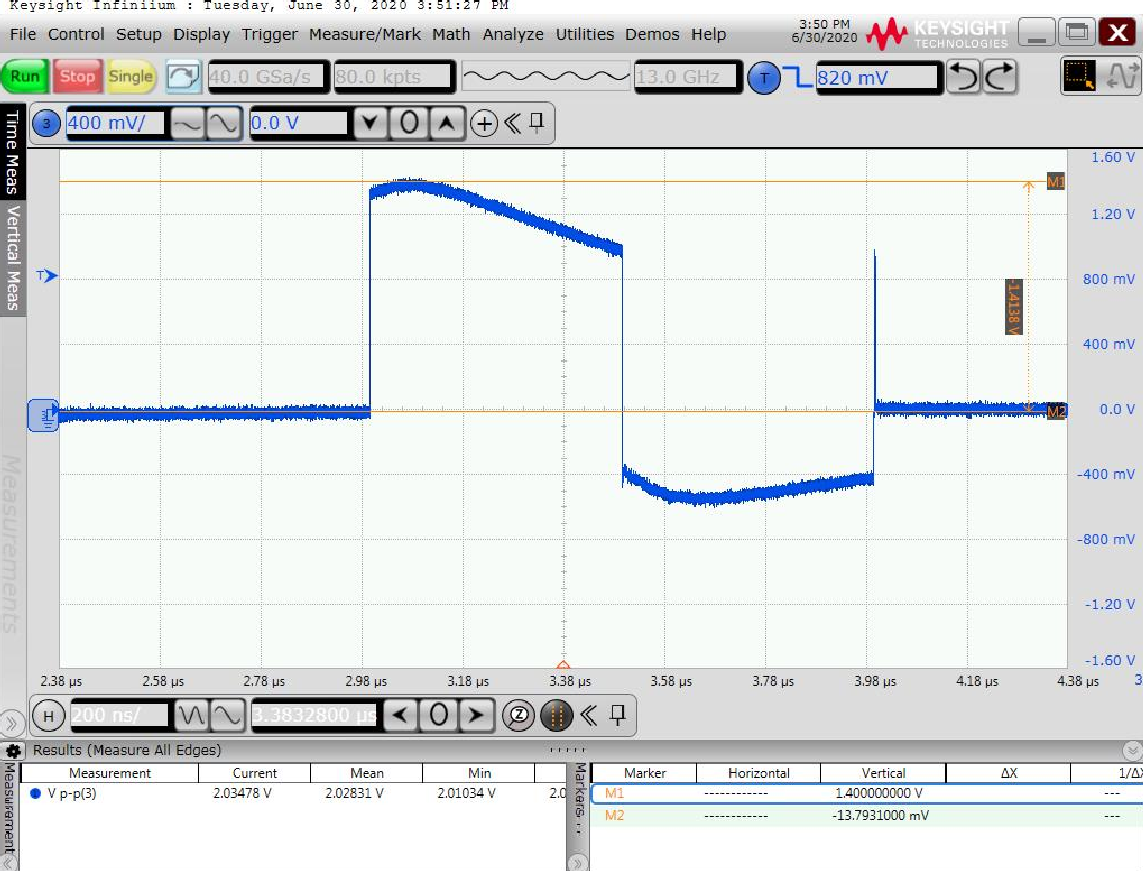Image resolution: width=1143 pixels, height=871 pixels.
Task: Click the 200 ns/ time scale field
Action: (x=120, y=716)
